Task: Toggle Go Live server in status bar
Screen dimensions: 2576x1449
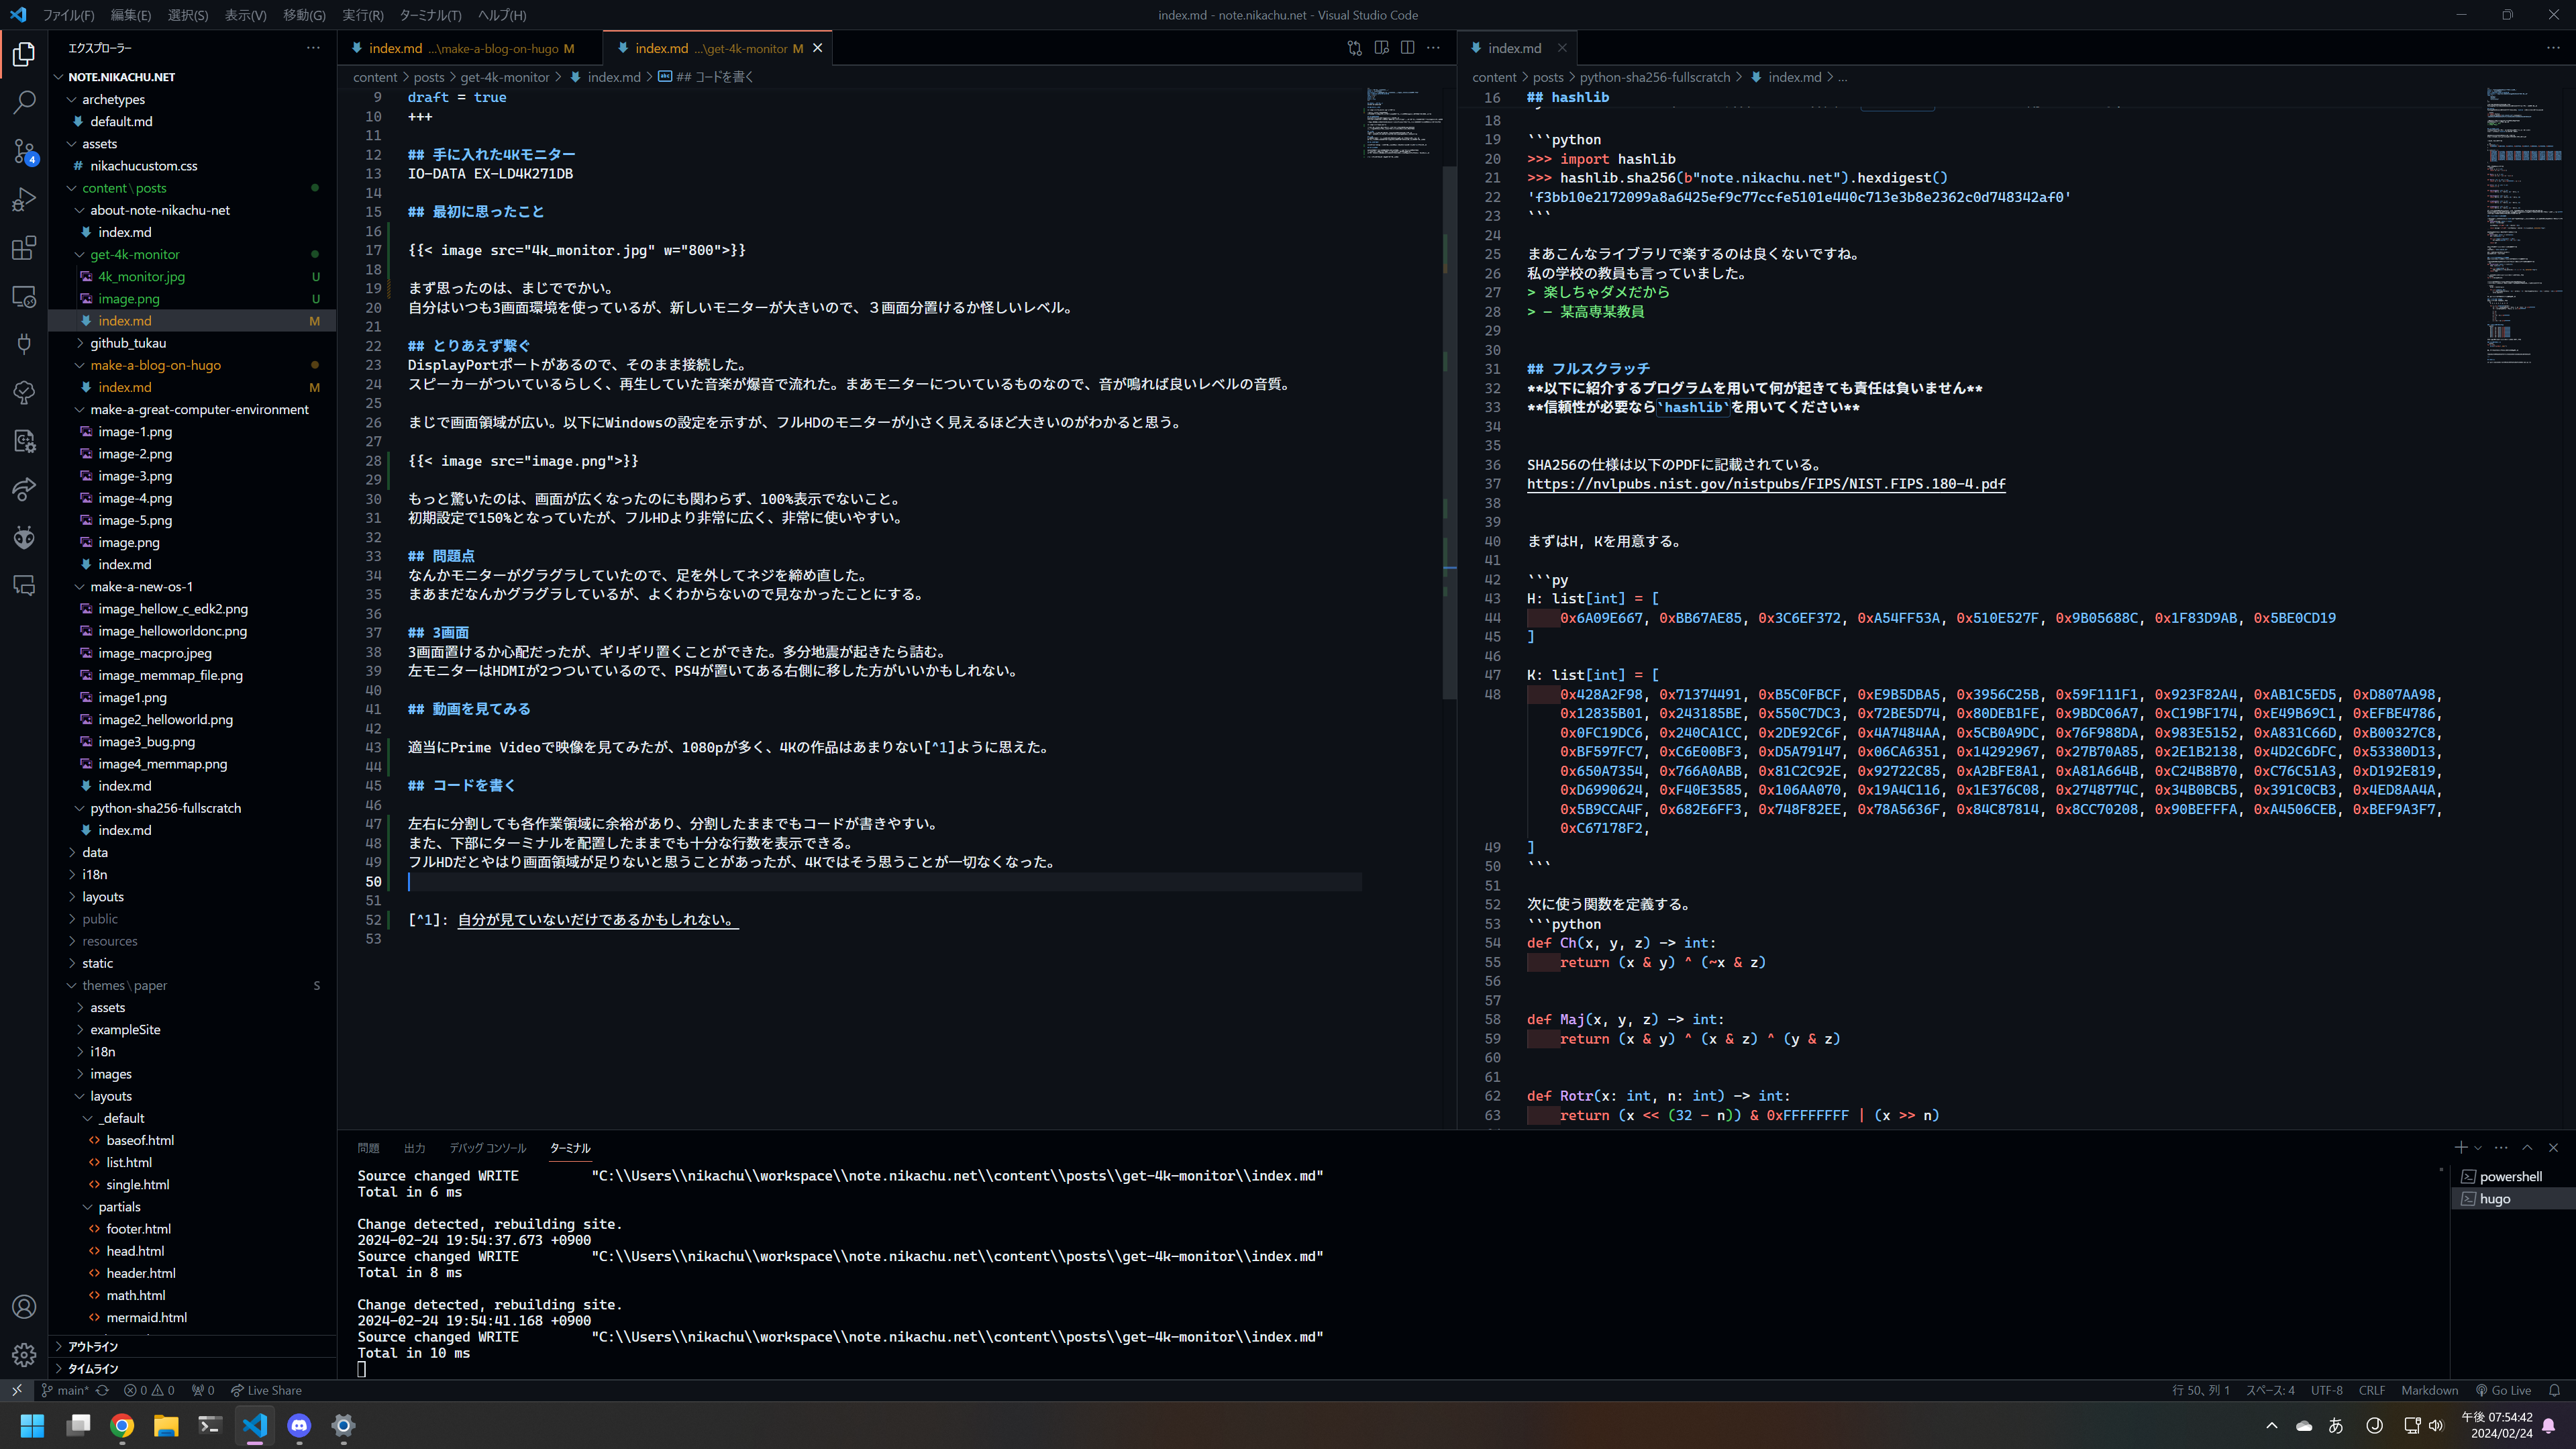Action: click(2503, 1390)
